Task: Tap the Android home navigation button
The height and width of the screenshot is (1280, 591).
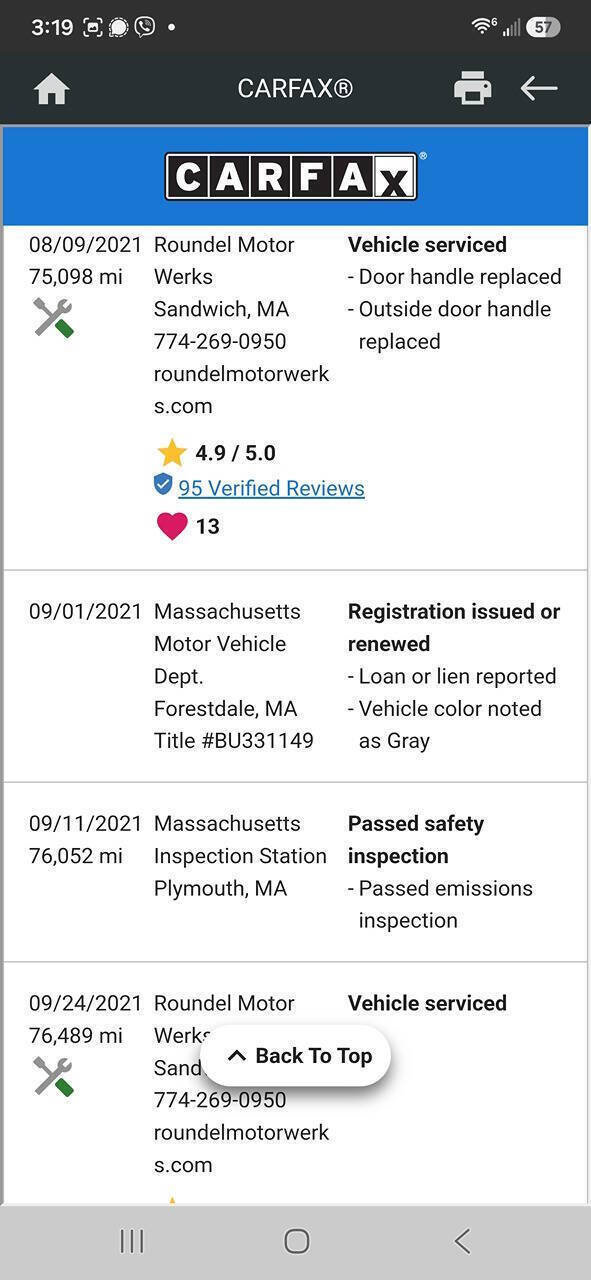Action: click(x=296, y=1241)
